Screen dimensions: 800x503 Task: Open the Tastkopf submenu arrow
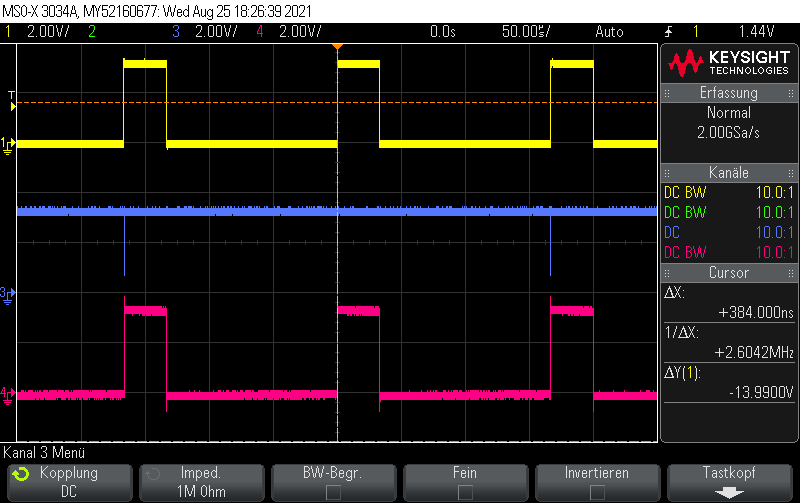point(729,493)
